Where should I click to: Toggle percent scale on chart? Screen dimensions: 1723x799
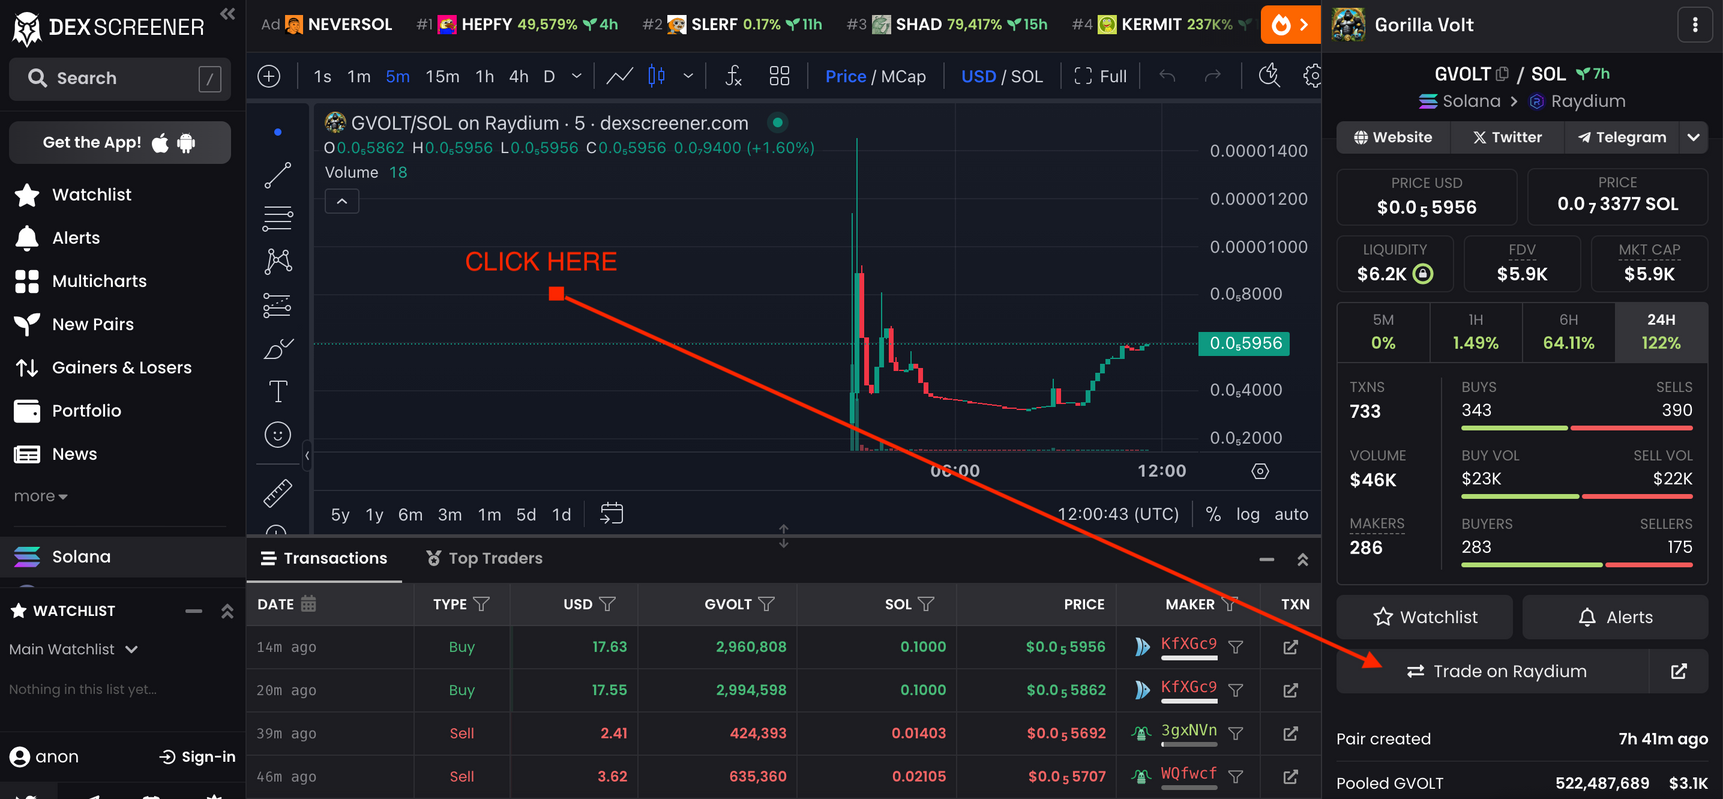tap(1213, 514)
